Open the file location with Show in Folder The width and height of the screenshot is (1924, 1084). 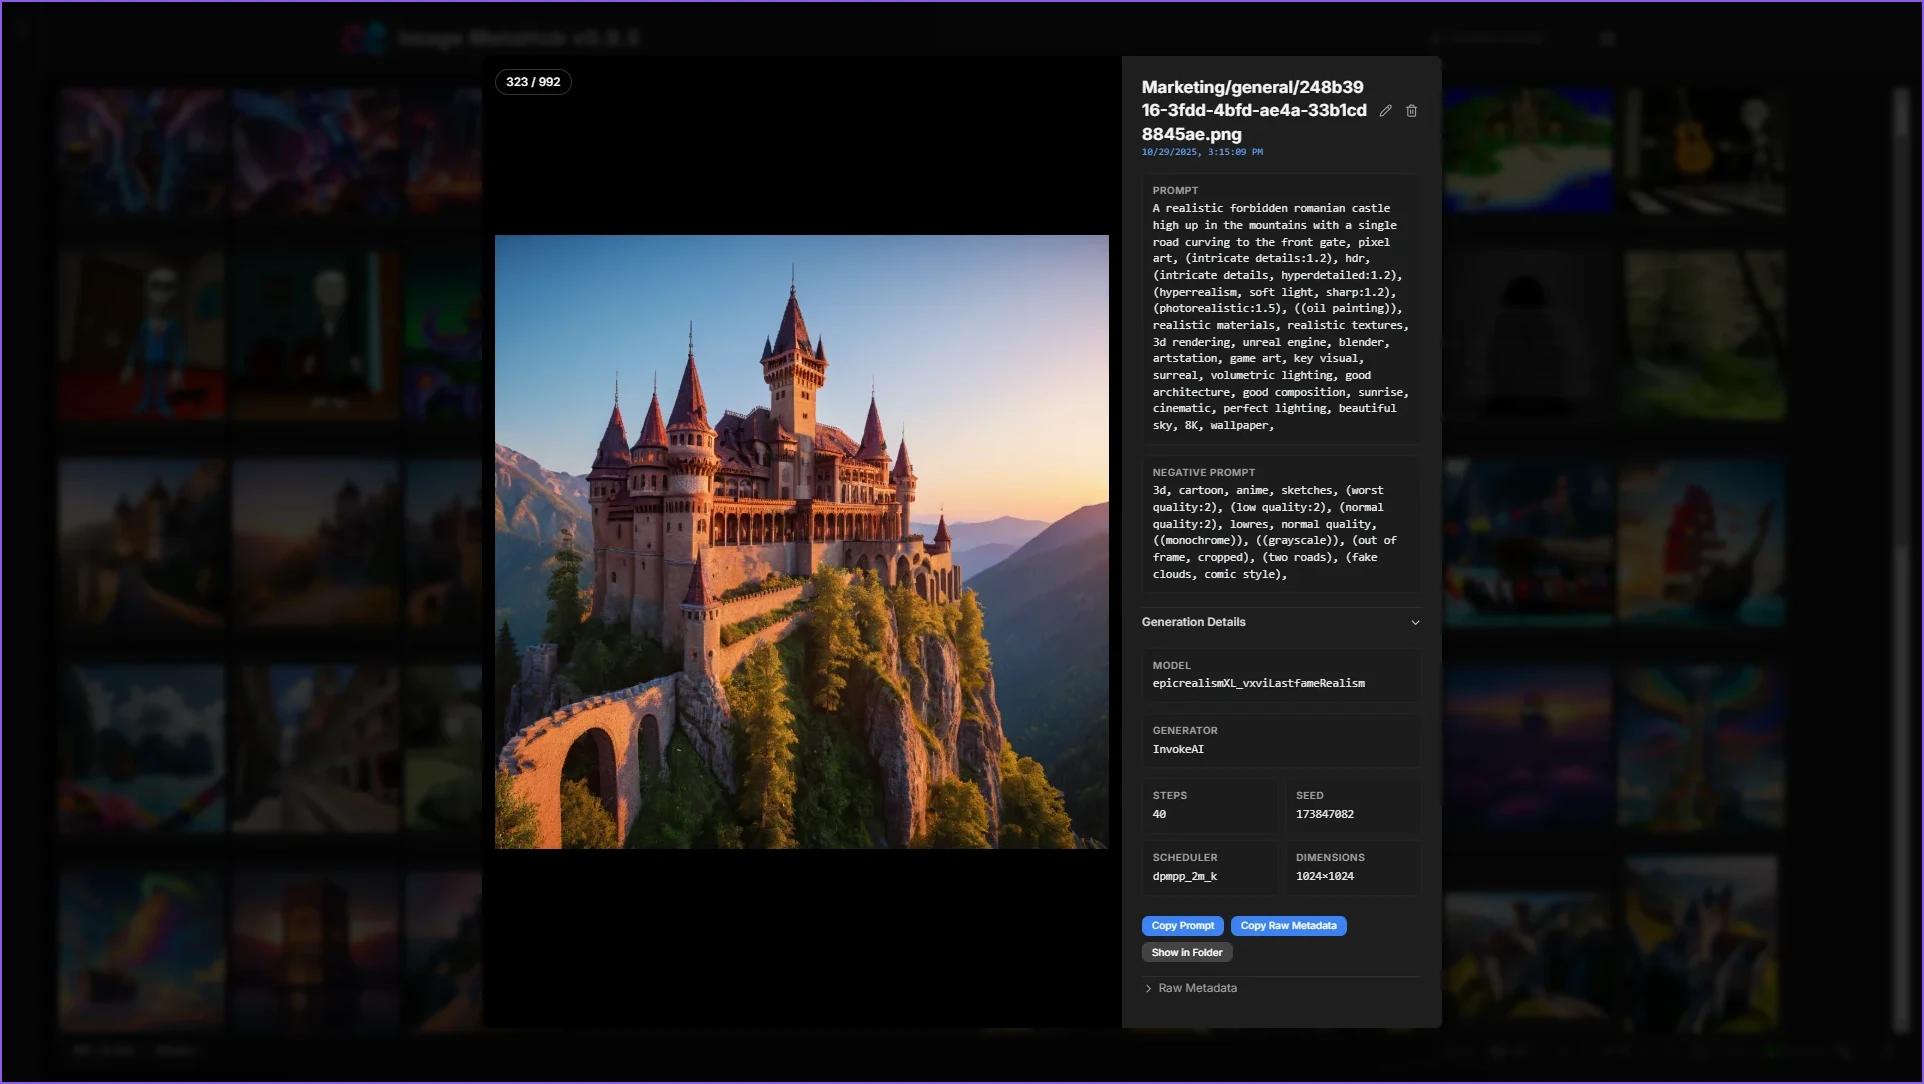tap(1186, 952)
